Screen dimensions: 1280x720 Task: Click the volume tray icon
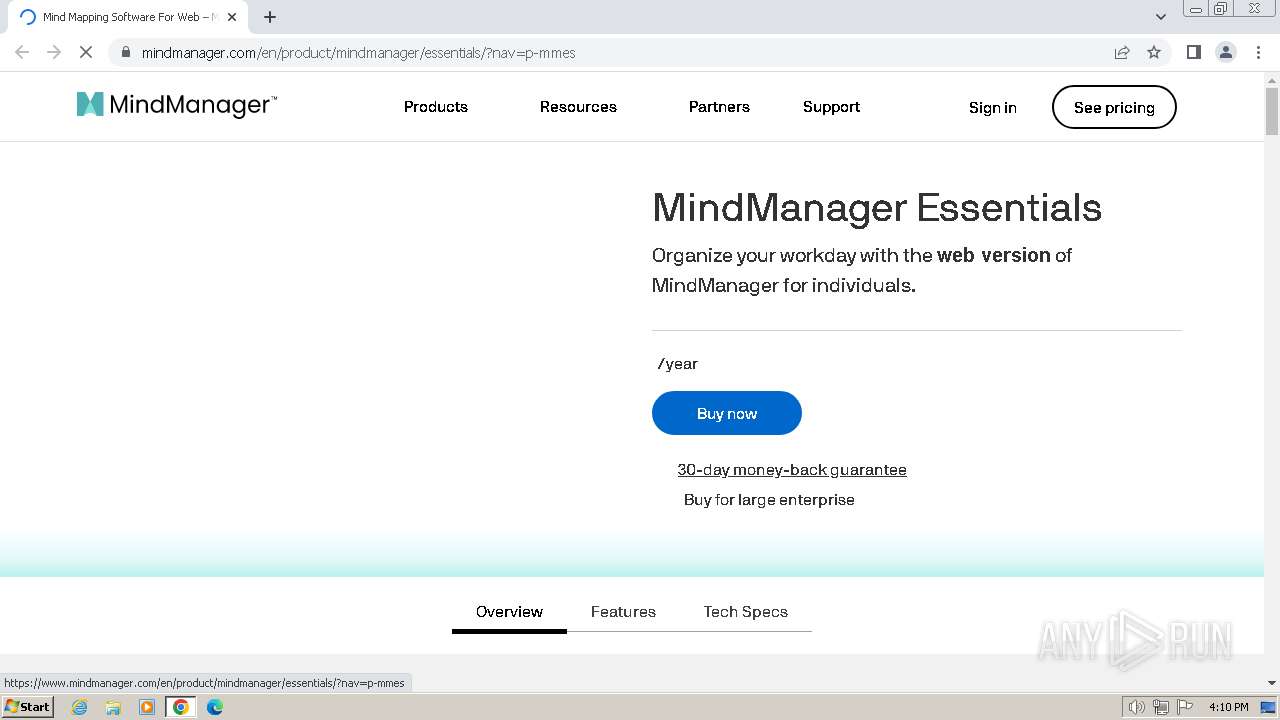1136,707
